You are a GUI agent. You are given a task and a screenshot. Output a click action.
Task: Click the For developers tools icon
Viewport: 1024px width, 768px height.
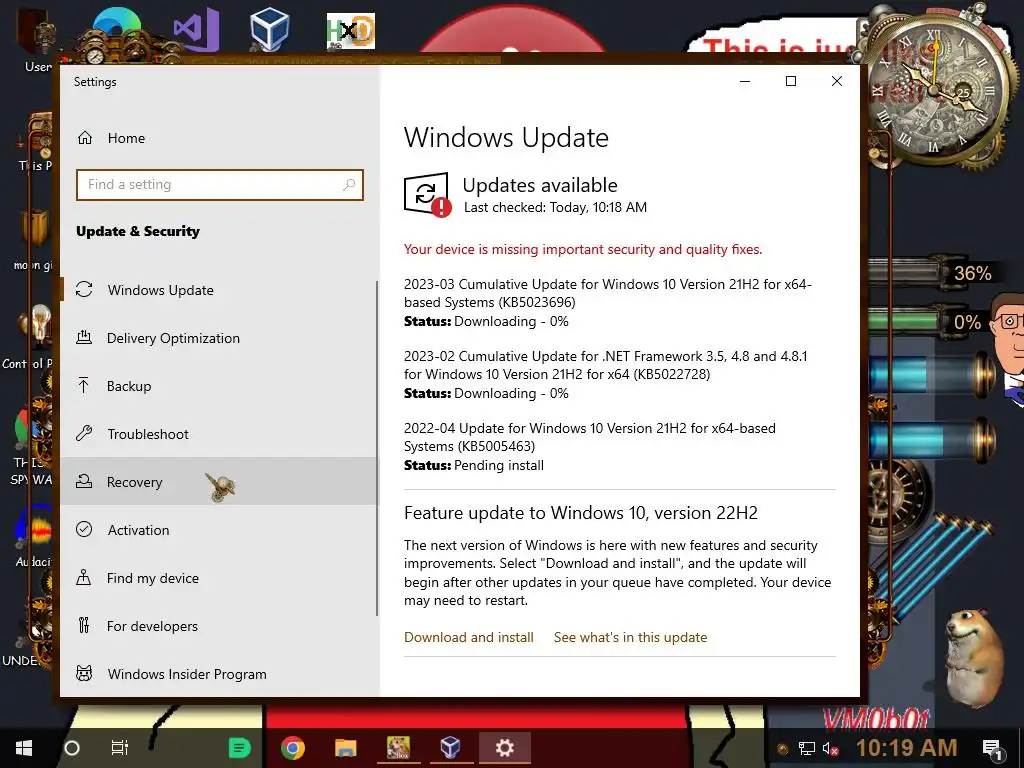click(x=84, y=626)
